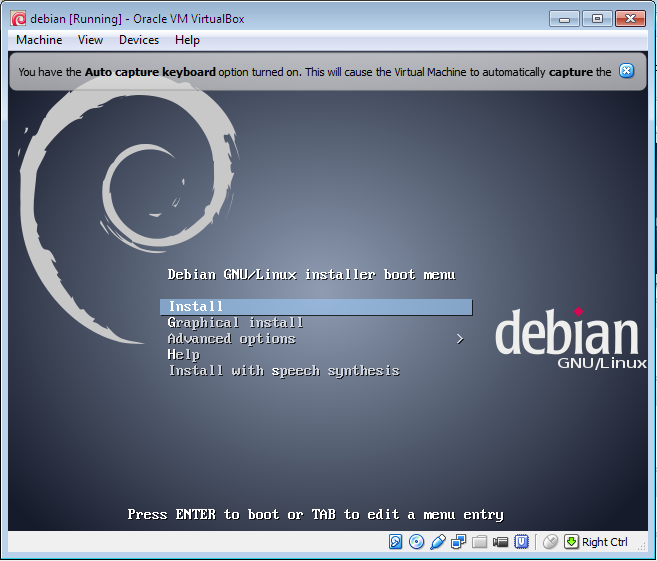Select the Install boot entry

pyautogui.click(x=316, y=307)
